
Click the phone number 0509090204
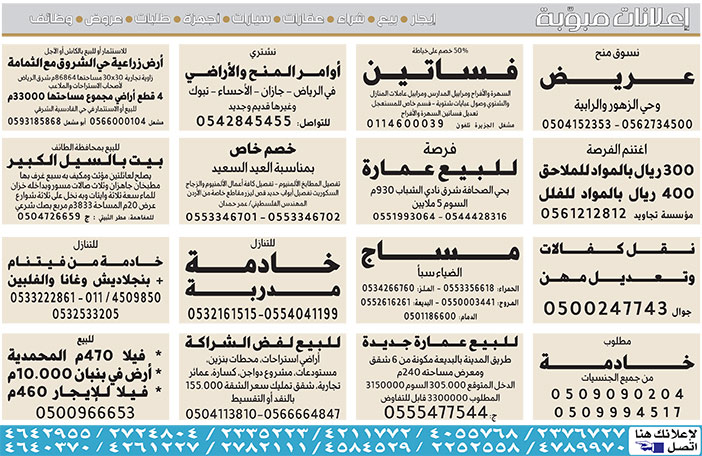coord(617,394)
